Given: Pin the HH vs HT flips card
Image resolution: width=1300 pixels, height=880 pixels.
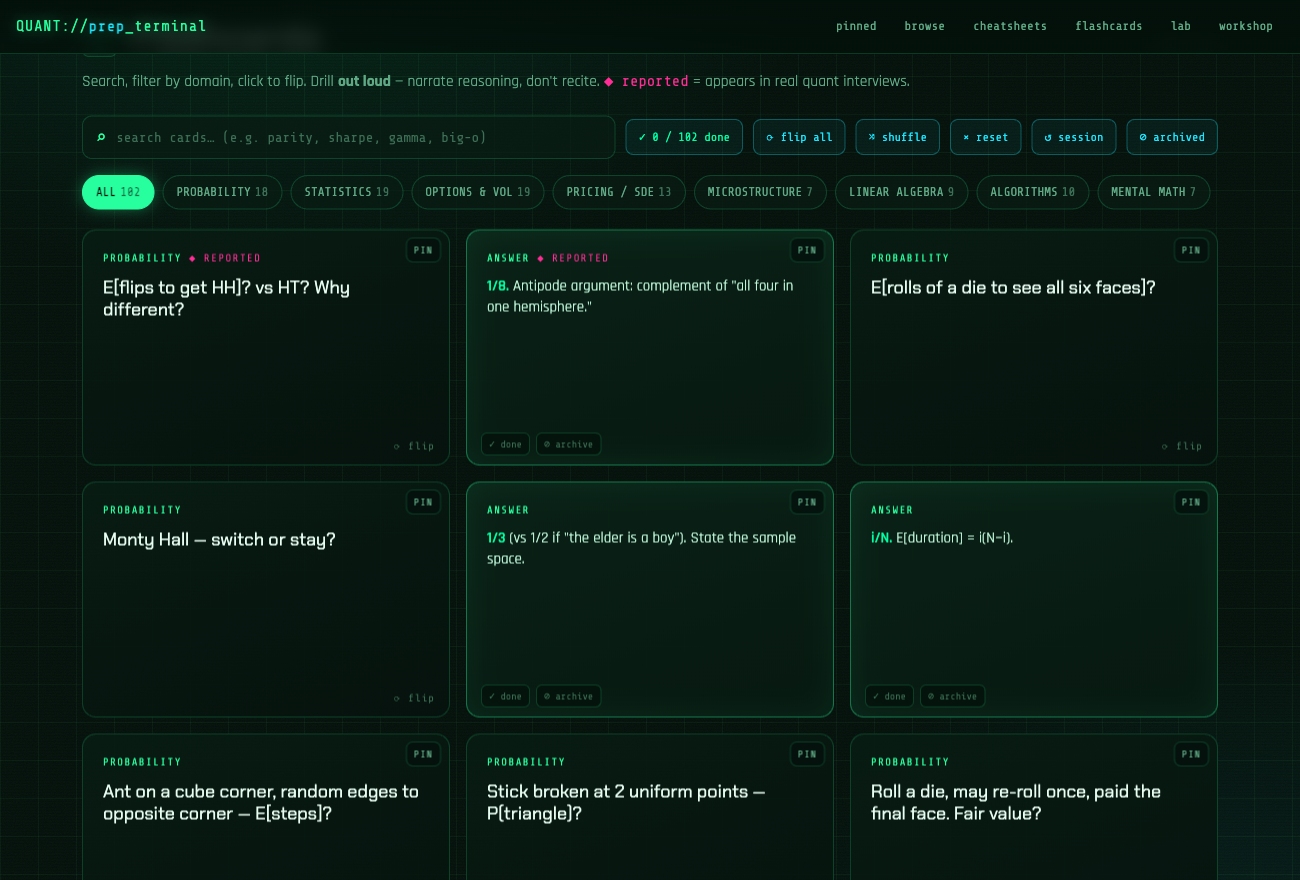Looking at the screenshot, I should 423,250.
